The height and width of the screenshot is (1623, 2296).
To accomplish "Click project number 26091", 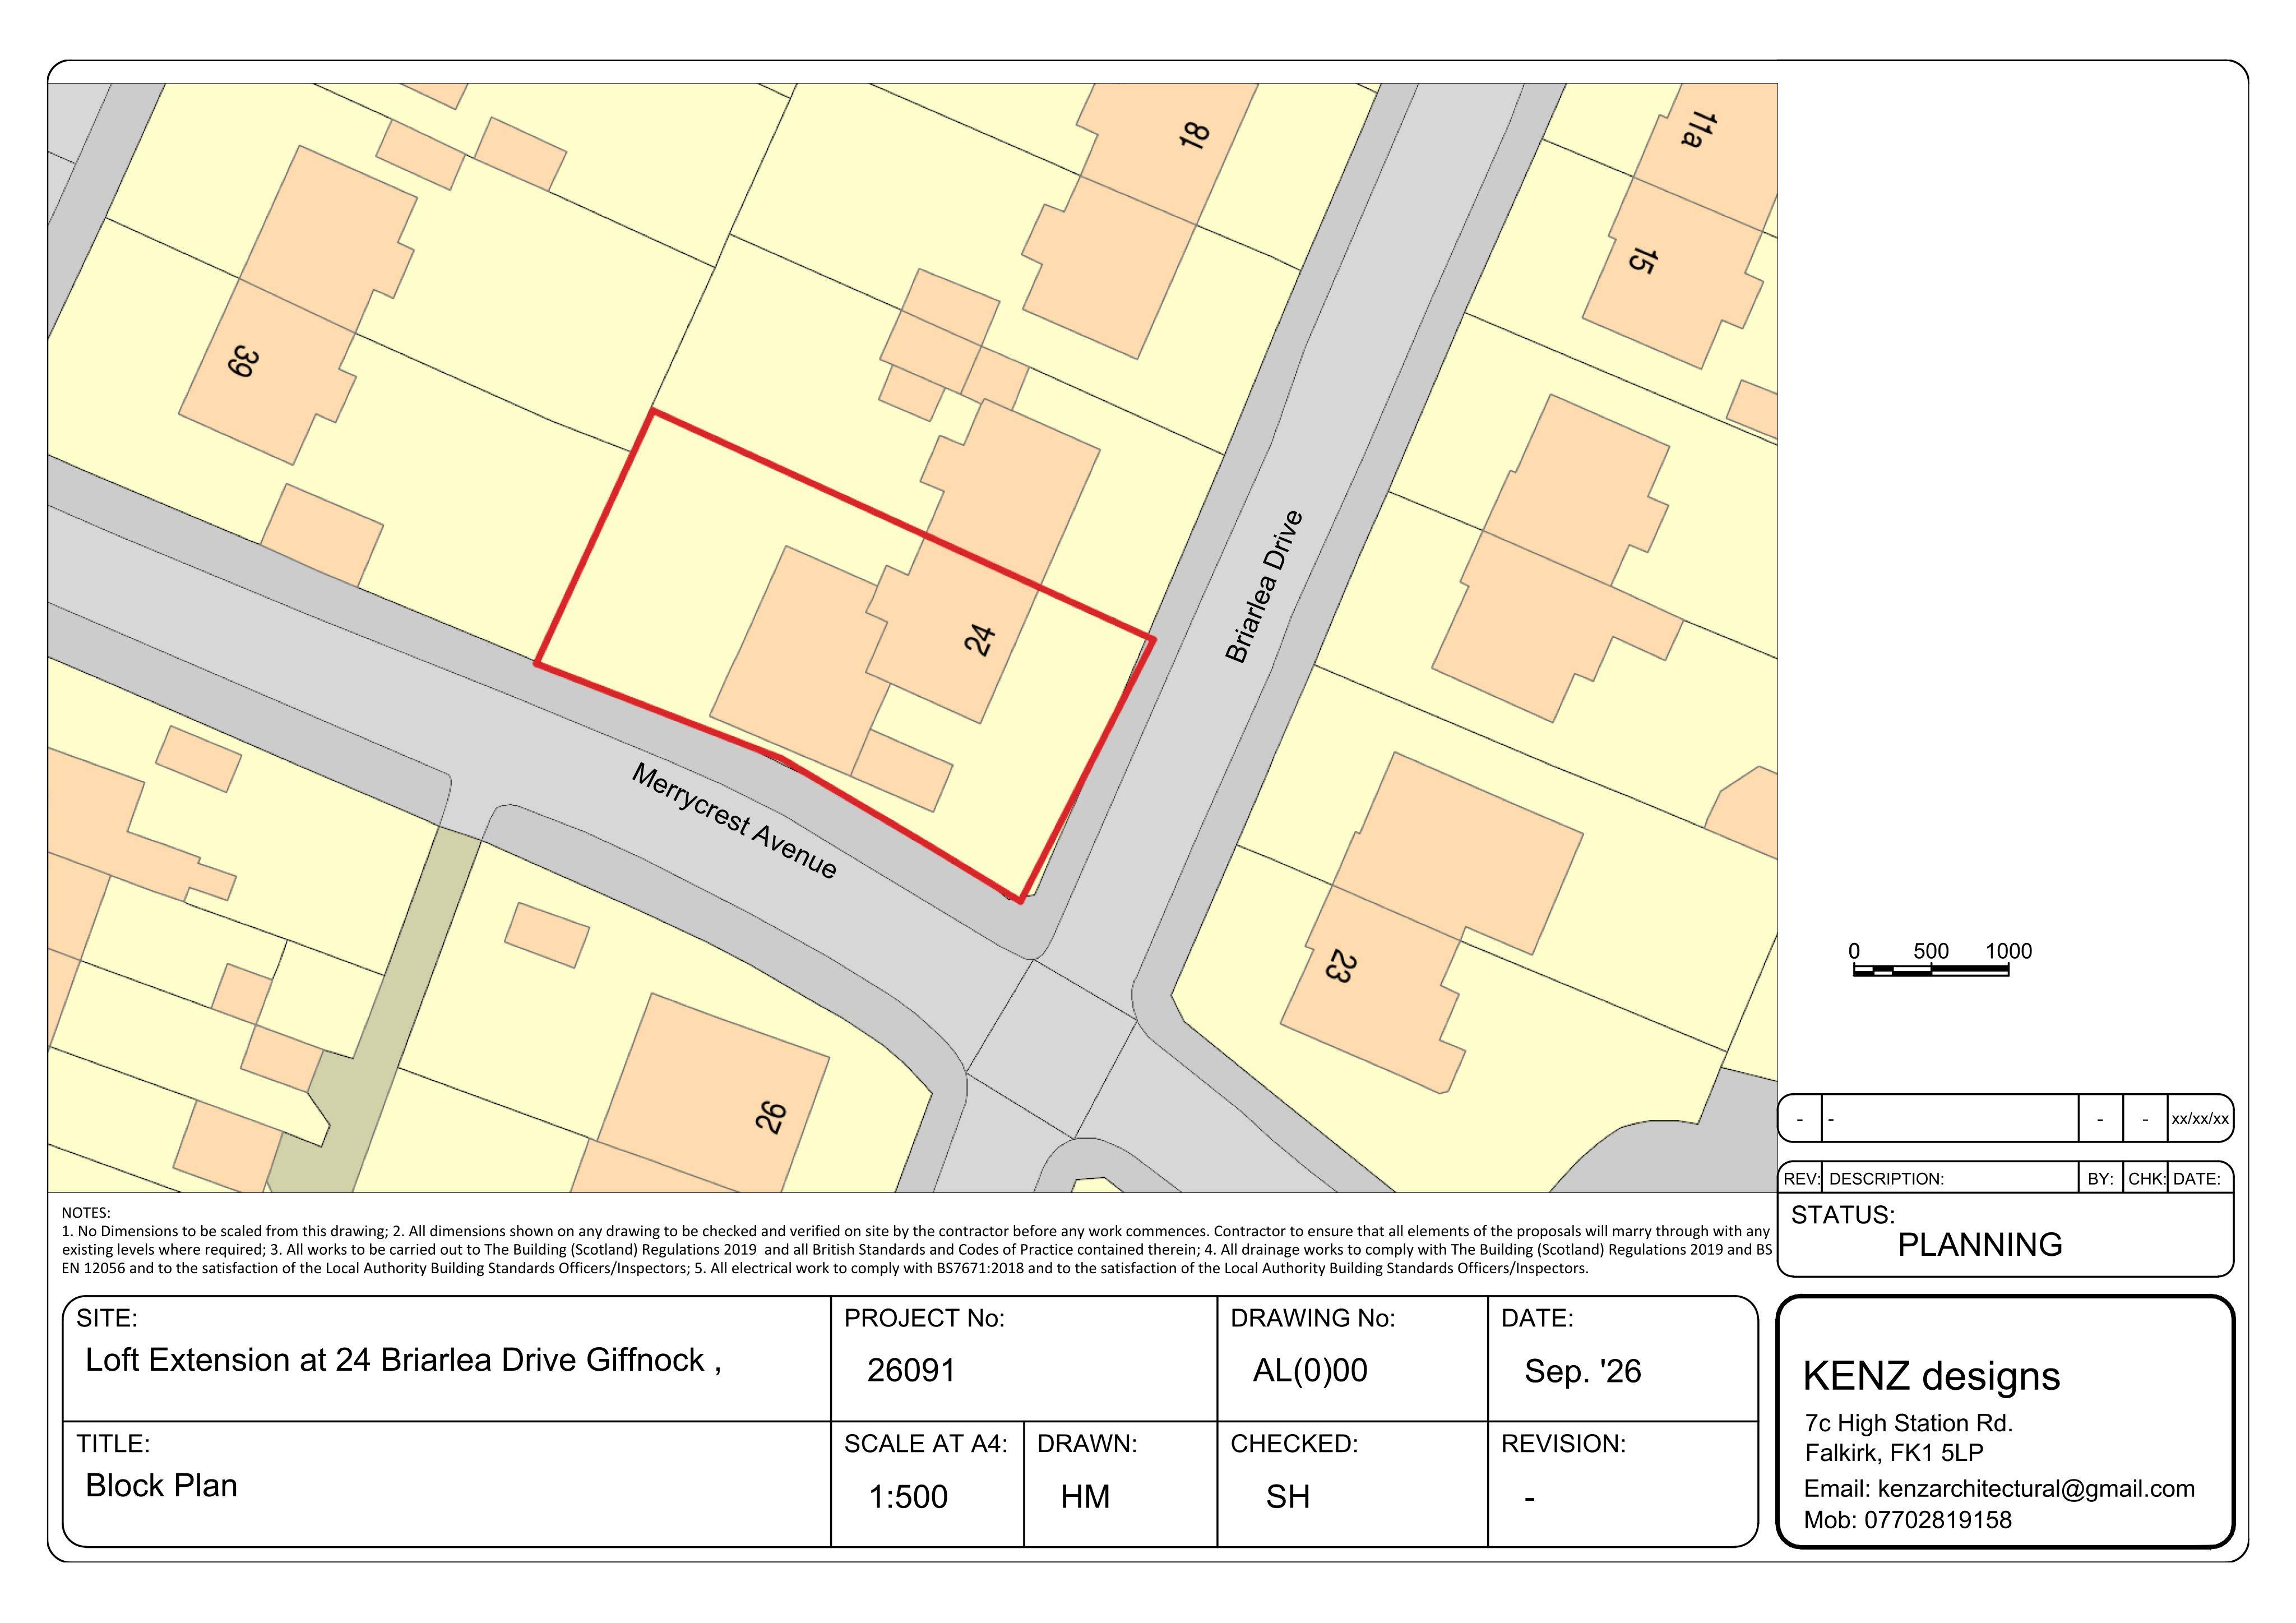I will [911, 1370].
